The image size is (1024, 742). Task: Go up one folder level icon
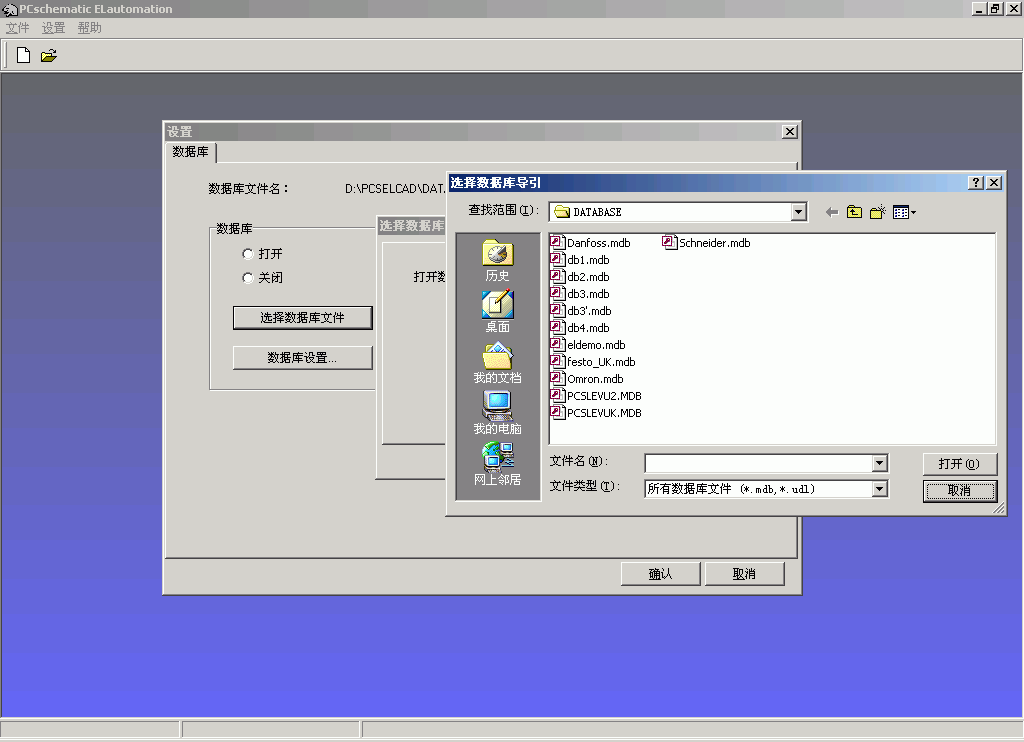coord(854,212)
